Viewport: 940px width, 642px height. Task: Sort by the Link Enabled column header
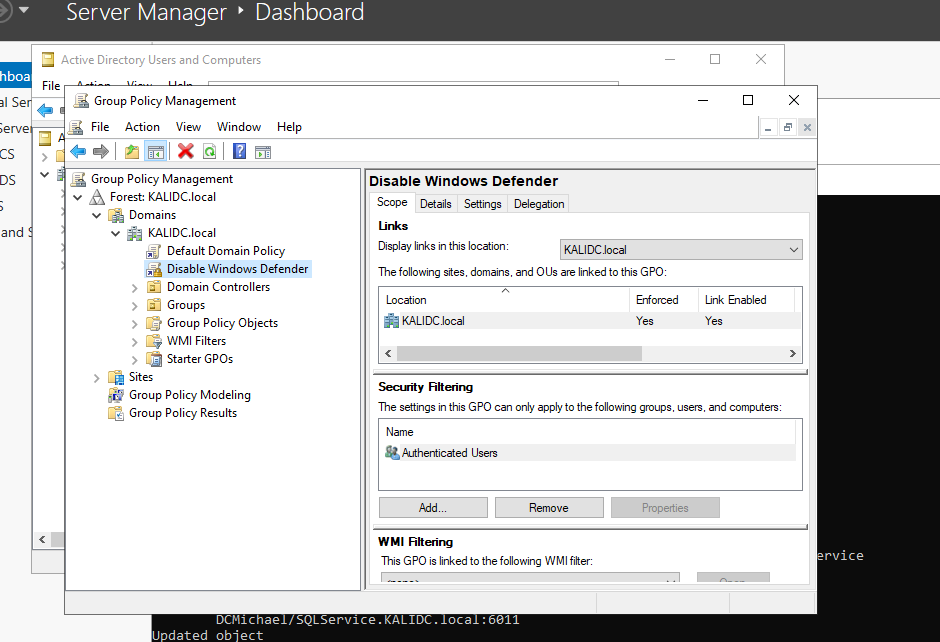click(746, 300)
